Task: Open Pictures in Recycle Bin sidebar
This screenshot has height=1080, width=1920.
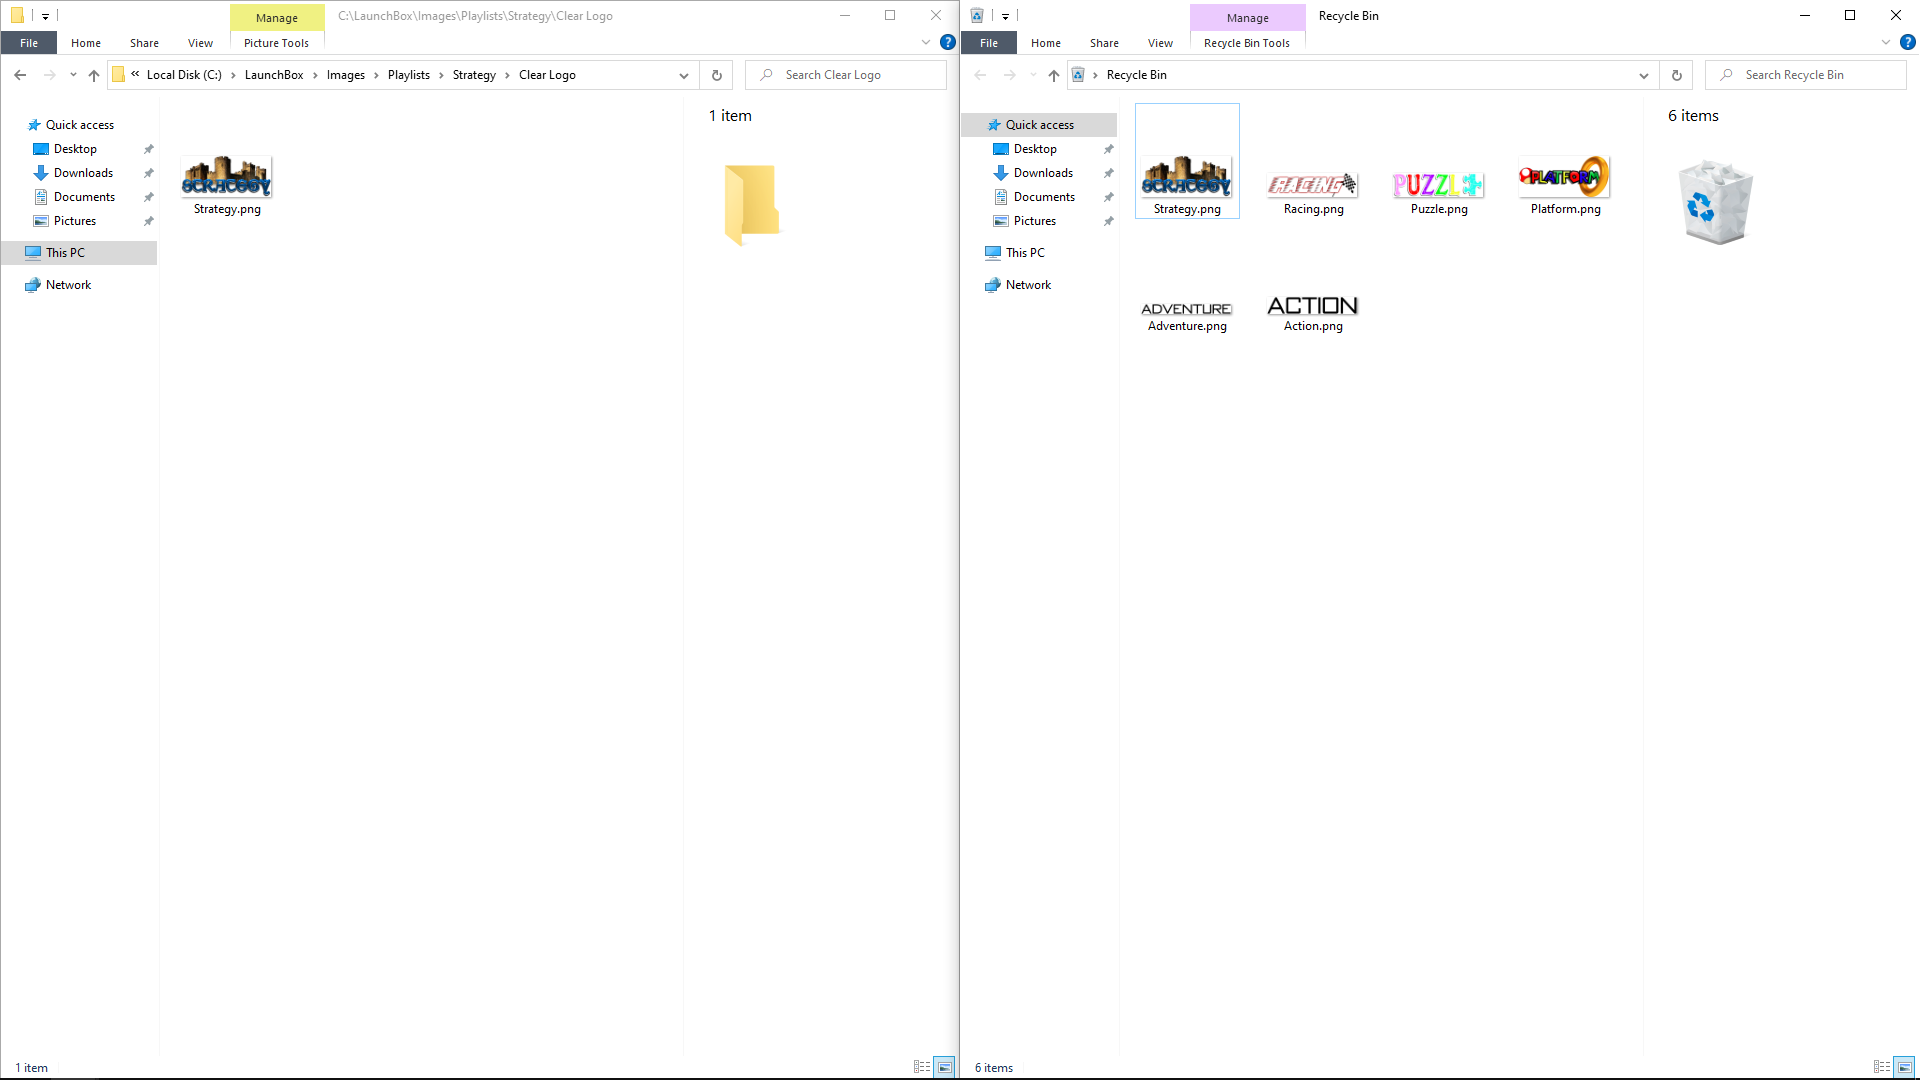Action: [1035, 221]
